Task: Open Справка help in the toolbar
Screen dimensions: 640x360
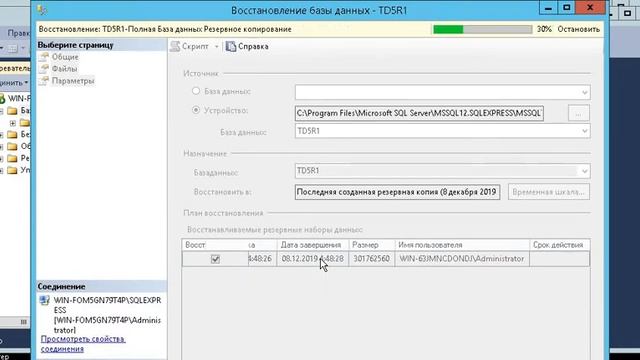Action: click(x=247, y=47)
